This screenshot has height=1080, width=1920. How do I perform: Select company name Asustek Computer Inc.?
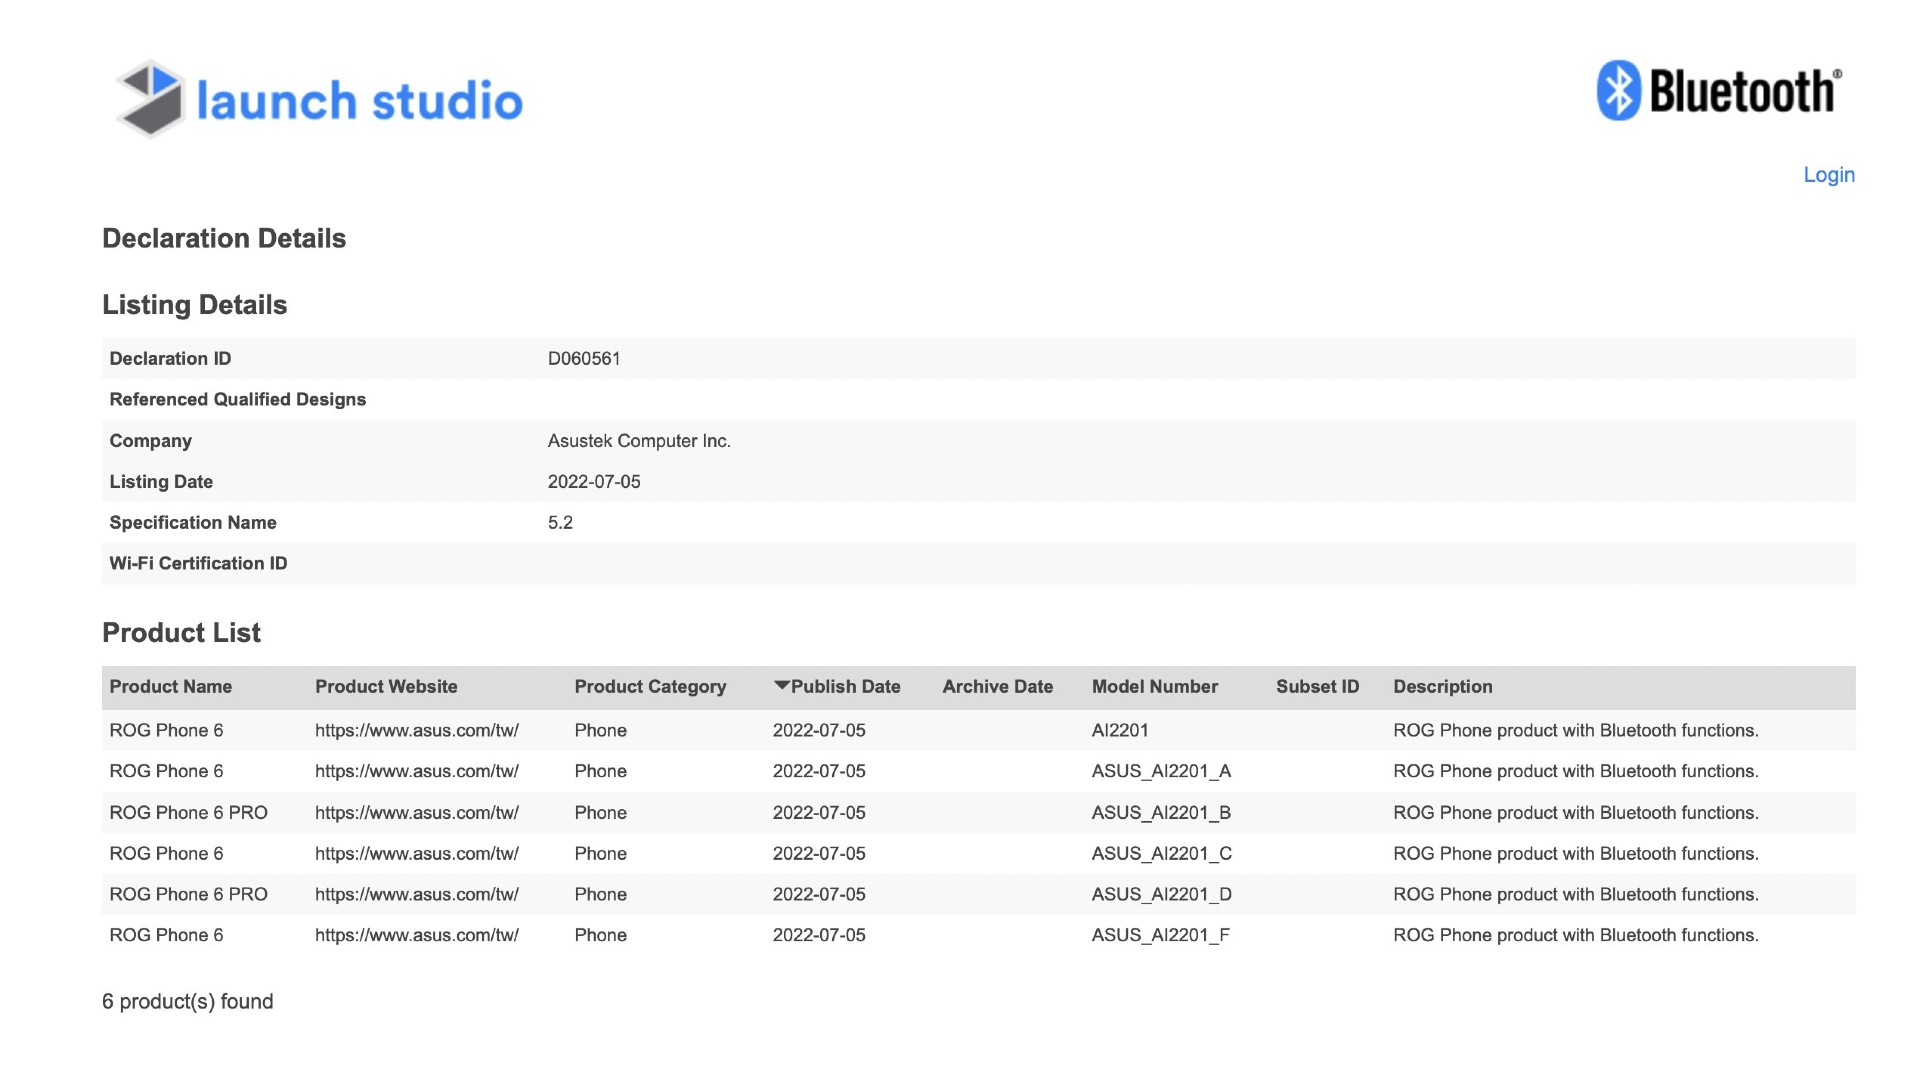pos(639,441)
